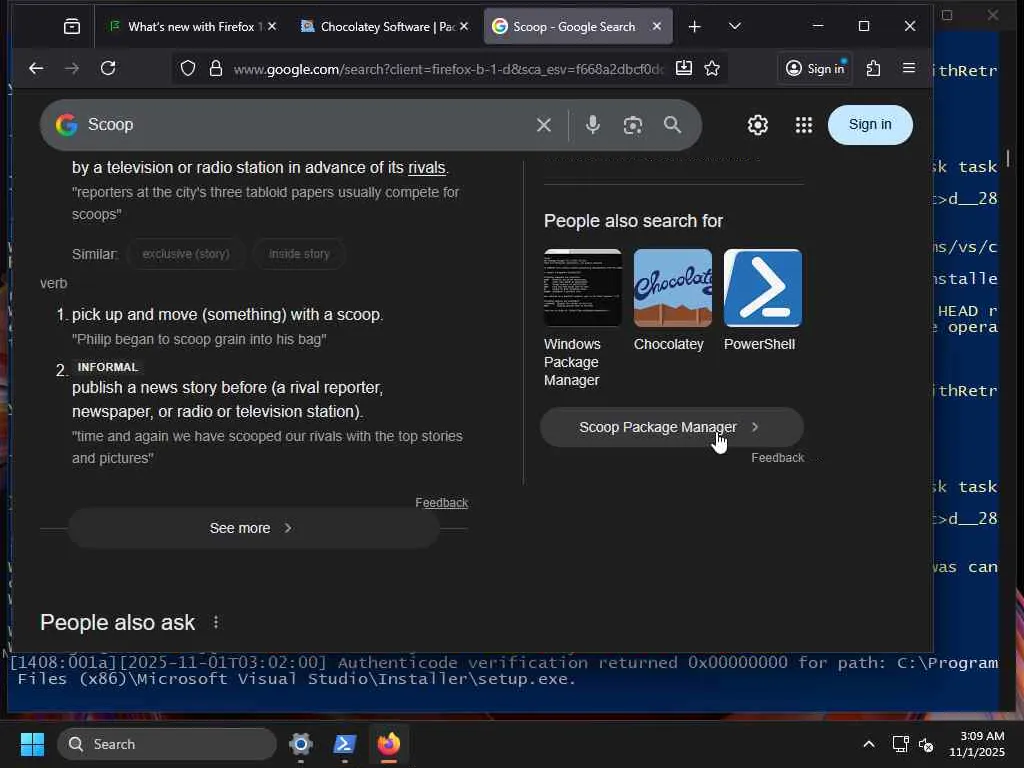
Task: Open the Firefox hamburger menu
Action: click(x=908, y=69)
